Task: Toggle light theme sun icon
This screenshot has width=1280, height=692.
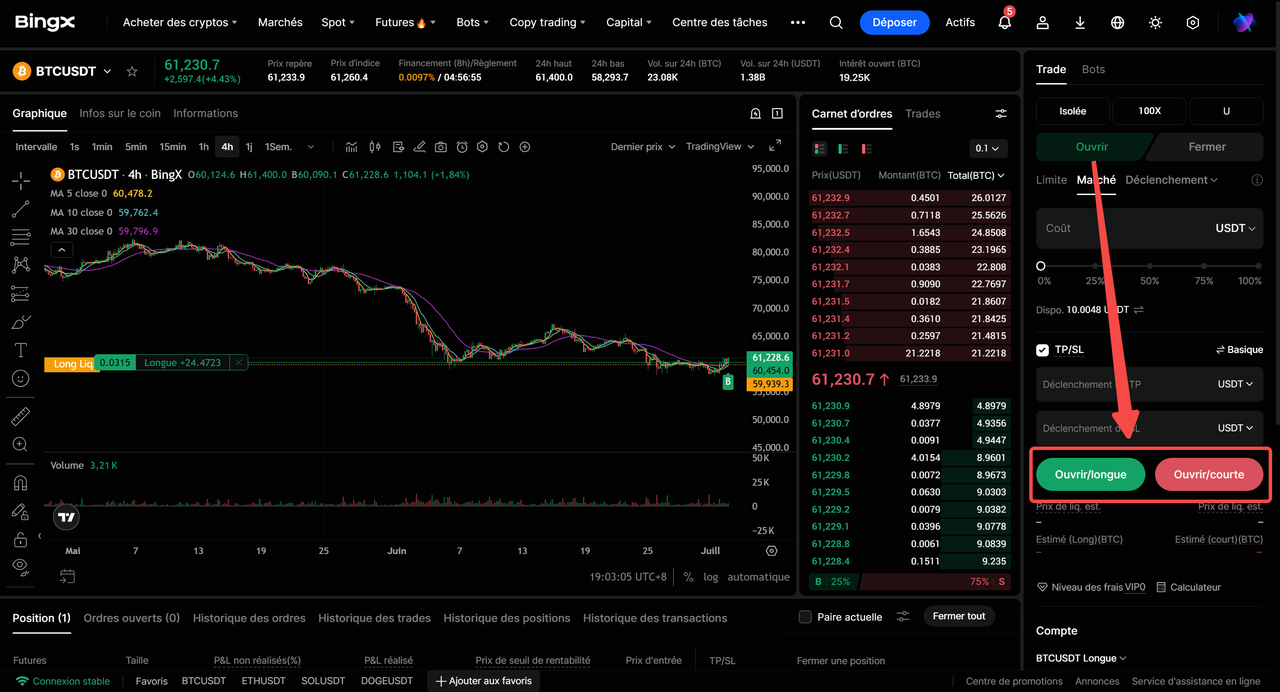Action: point(1155,22)
